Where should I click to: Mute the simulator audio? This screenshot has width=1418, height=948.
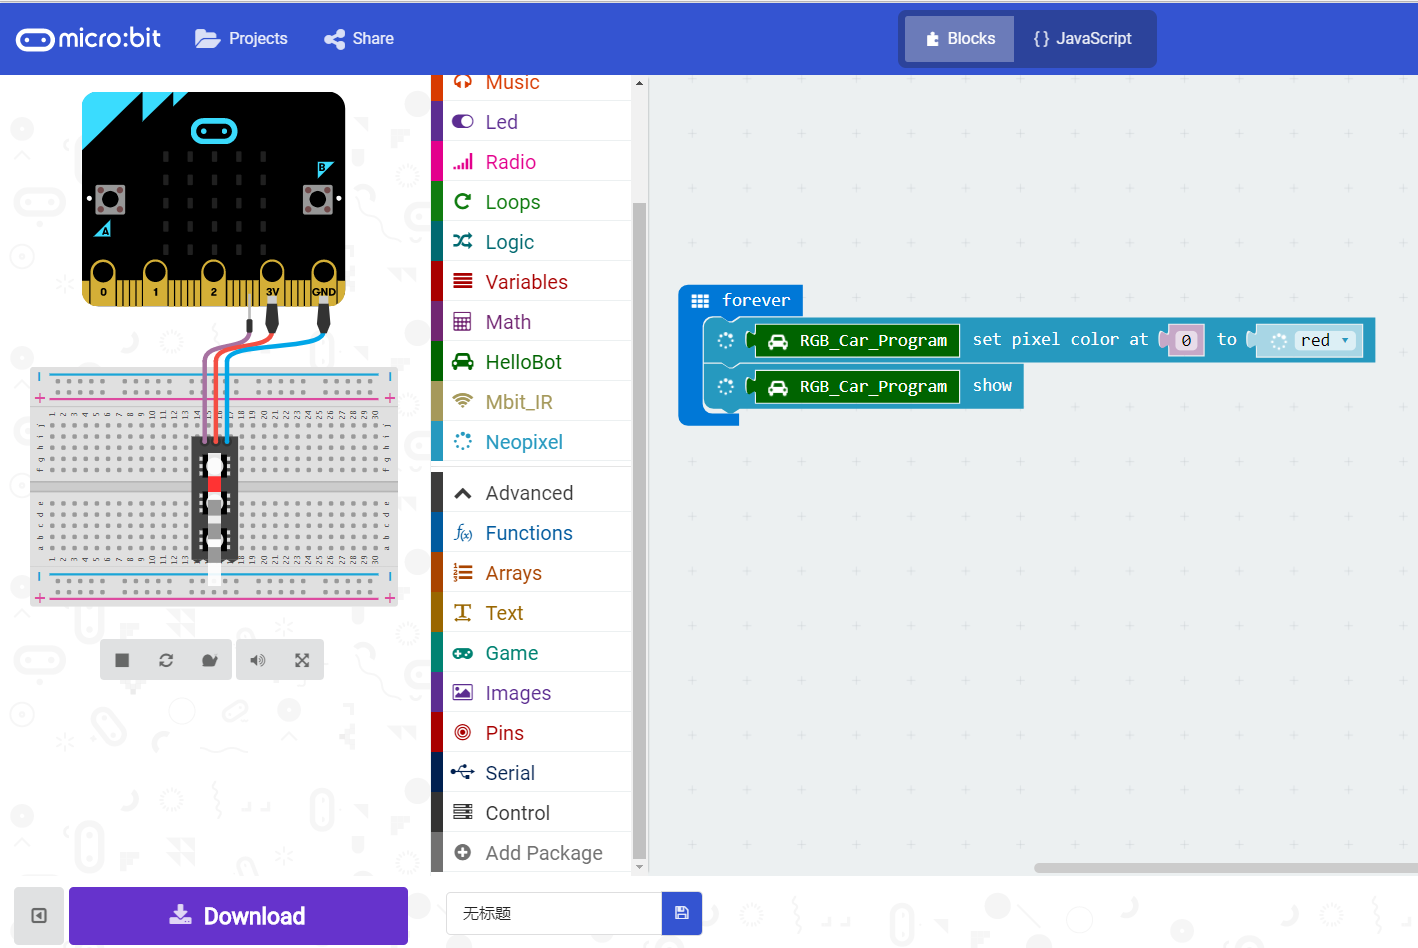[258, 660]
